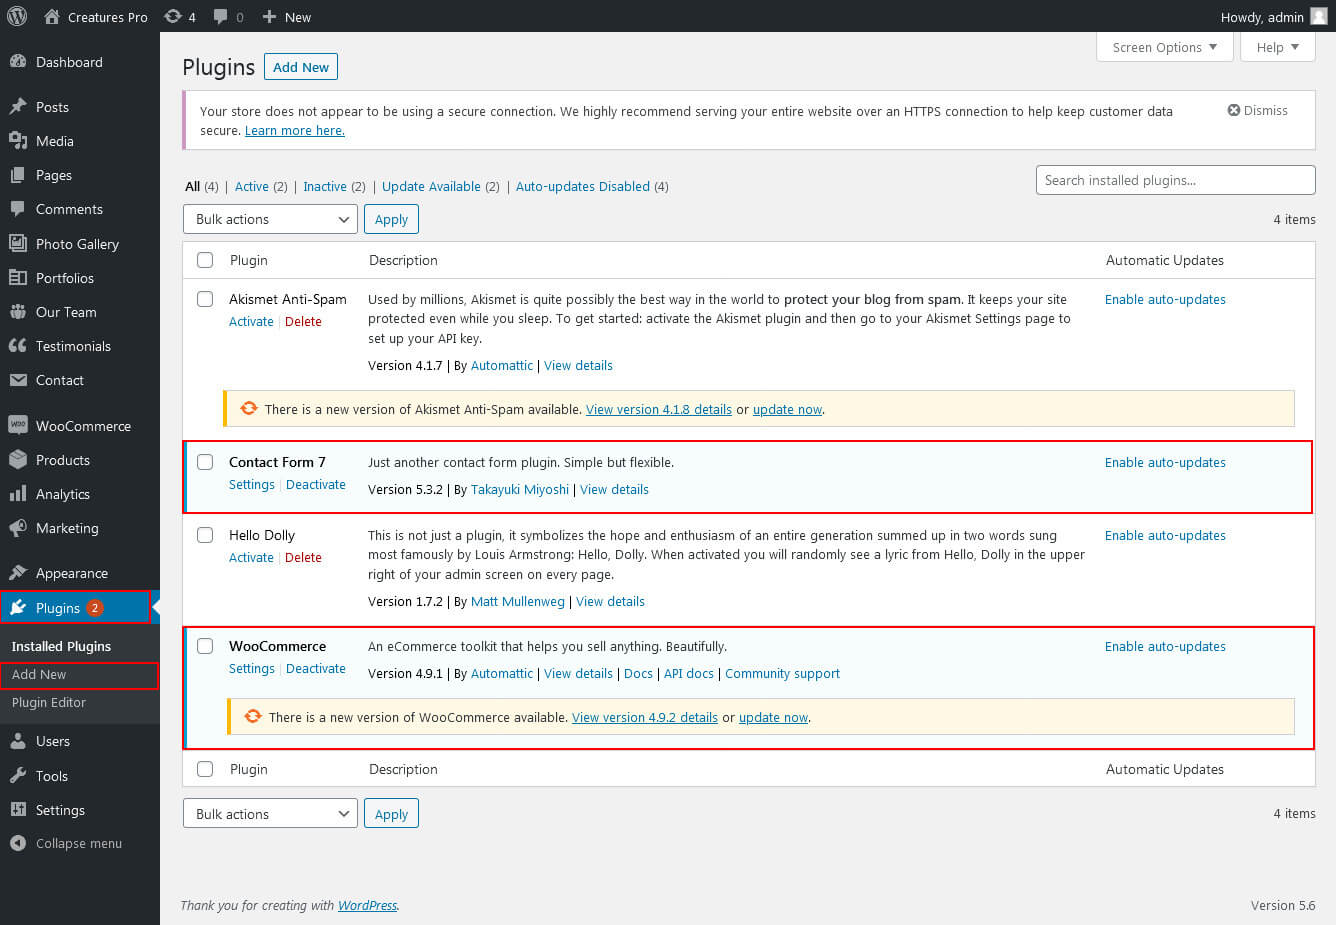Screen dimensions: 1336x925
Task: Click the Howdy, admin account menu
Action: tap(1273, 16)
